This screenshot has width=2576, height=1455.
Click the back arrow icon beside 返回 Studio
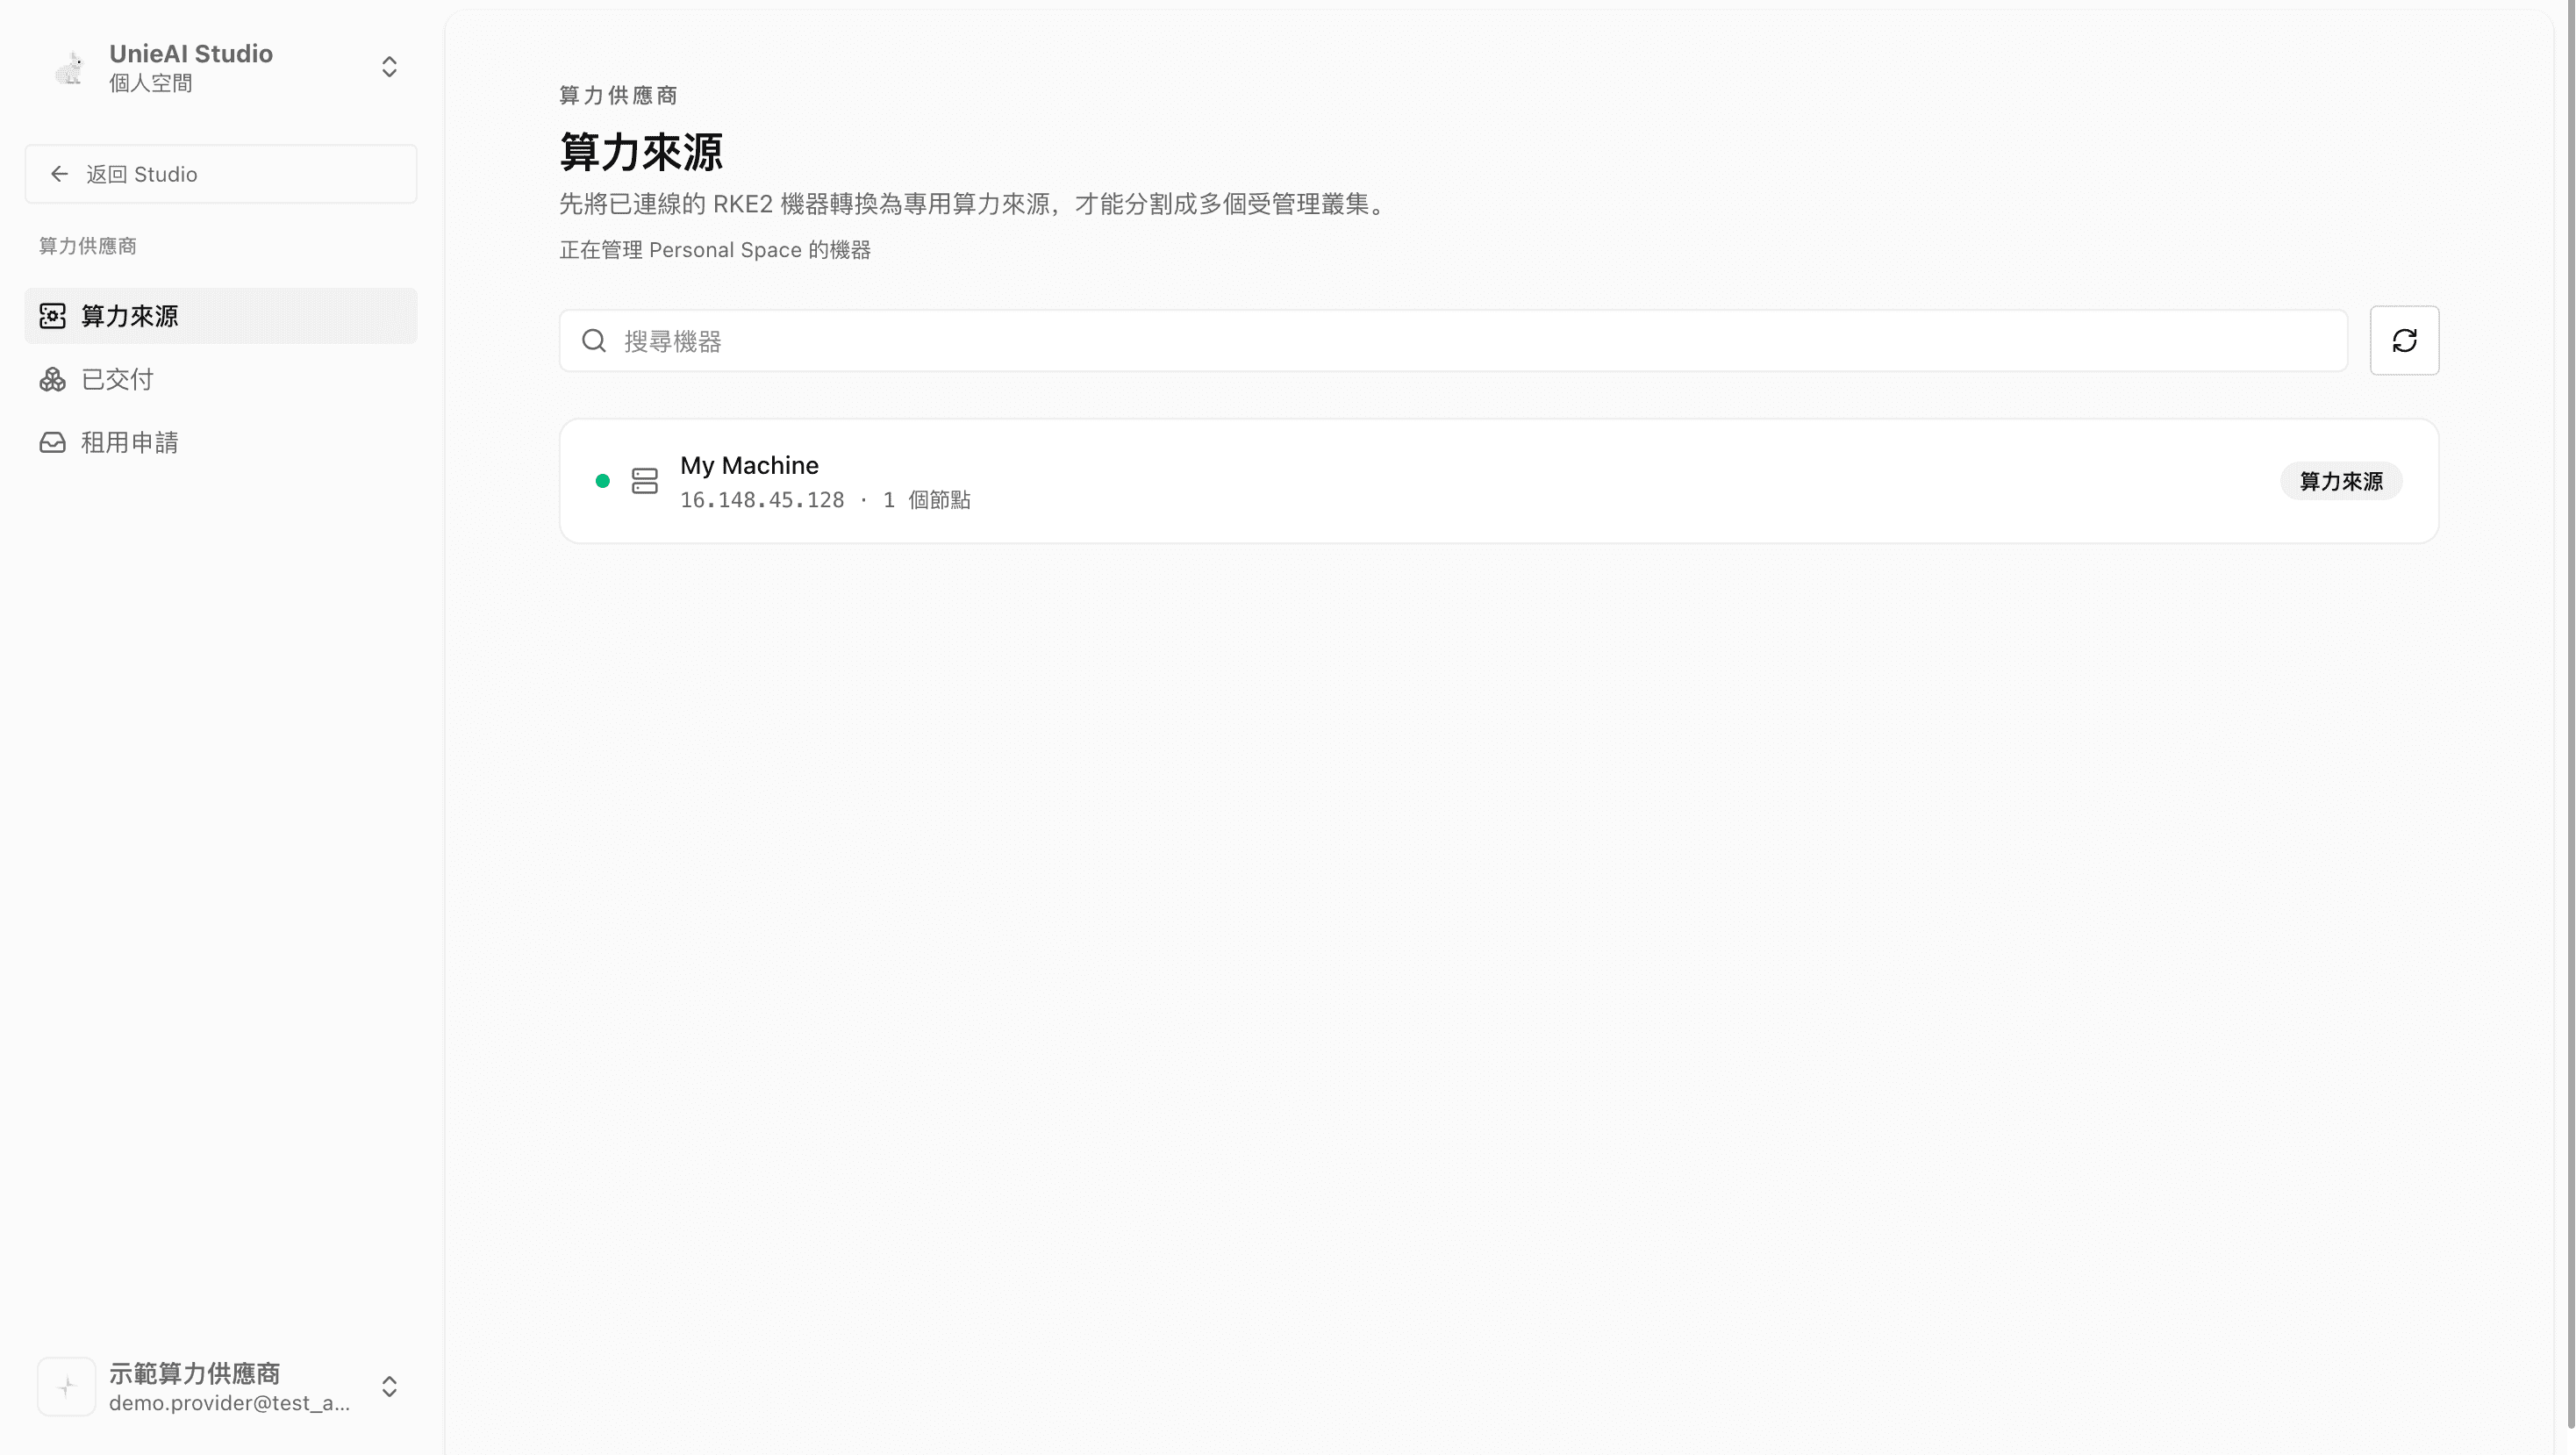pos(60,174)
